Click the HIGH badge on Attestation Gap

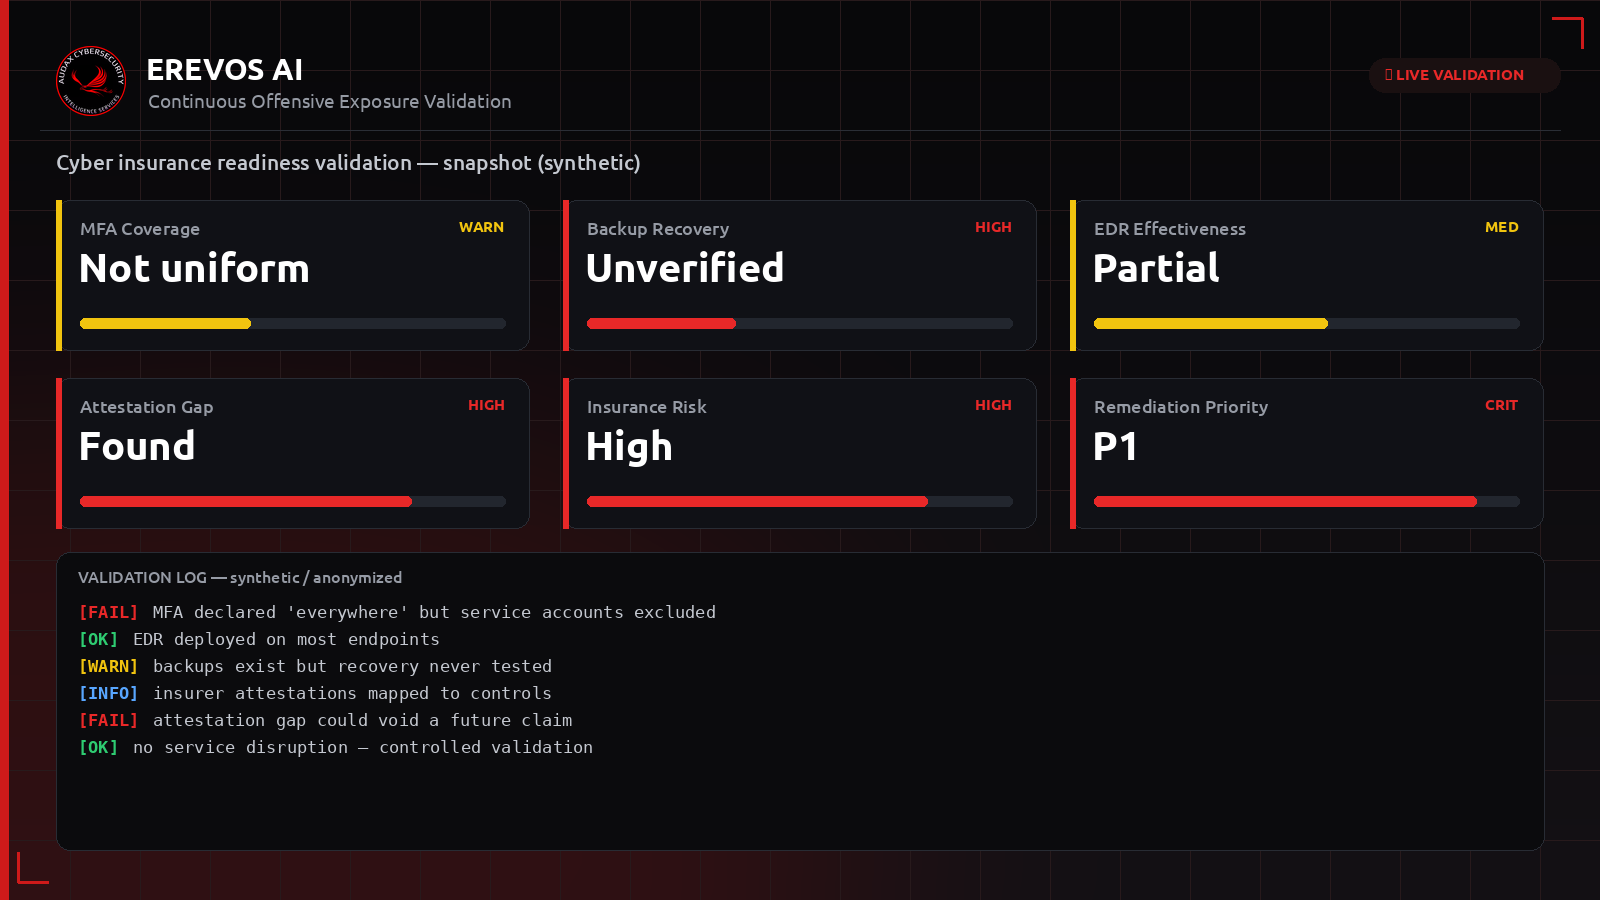pos(486,405)
